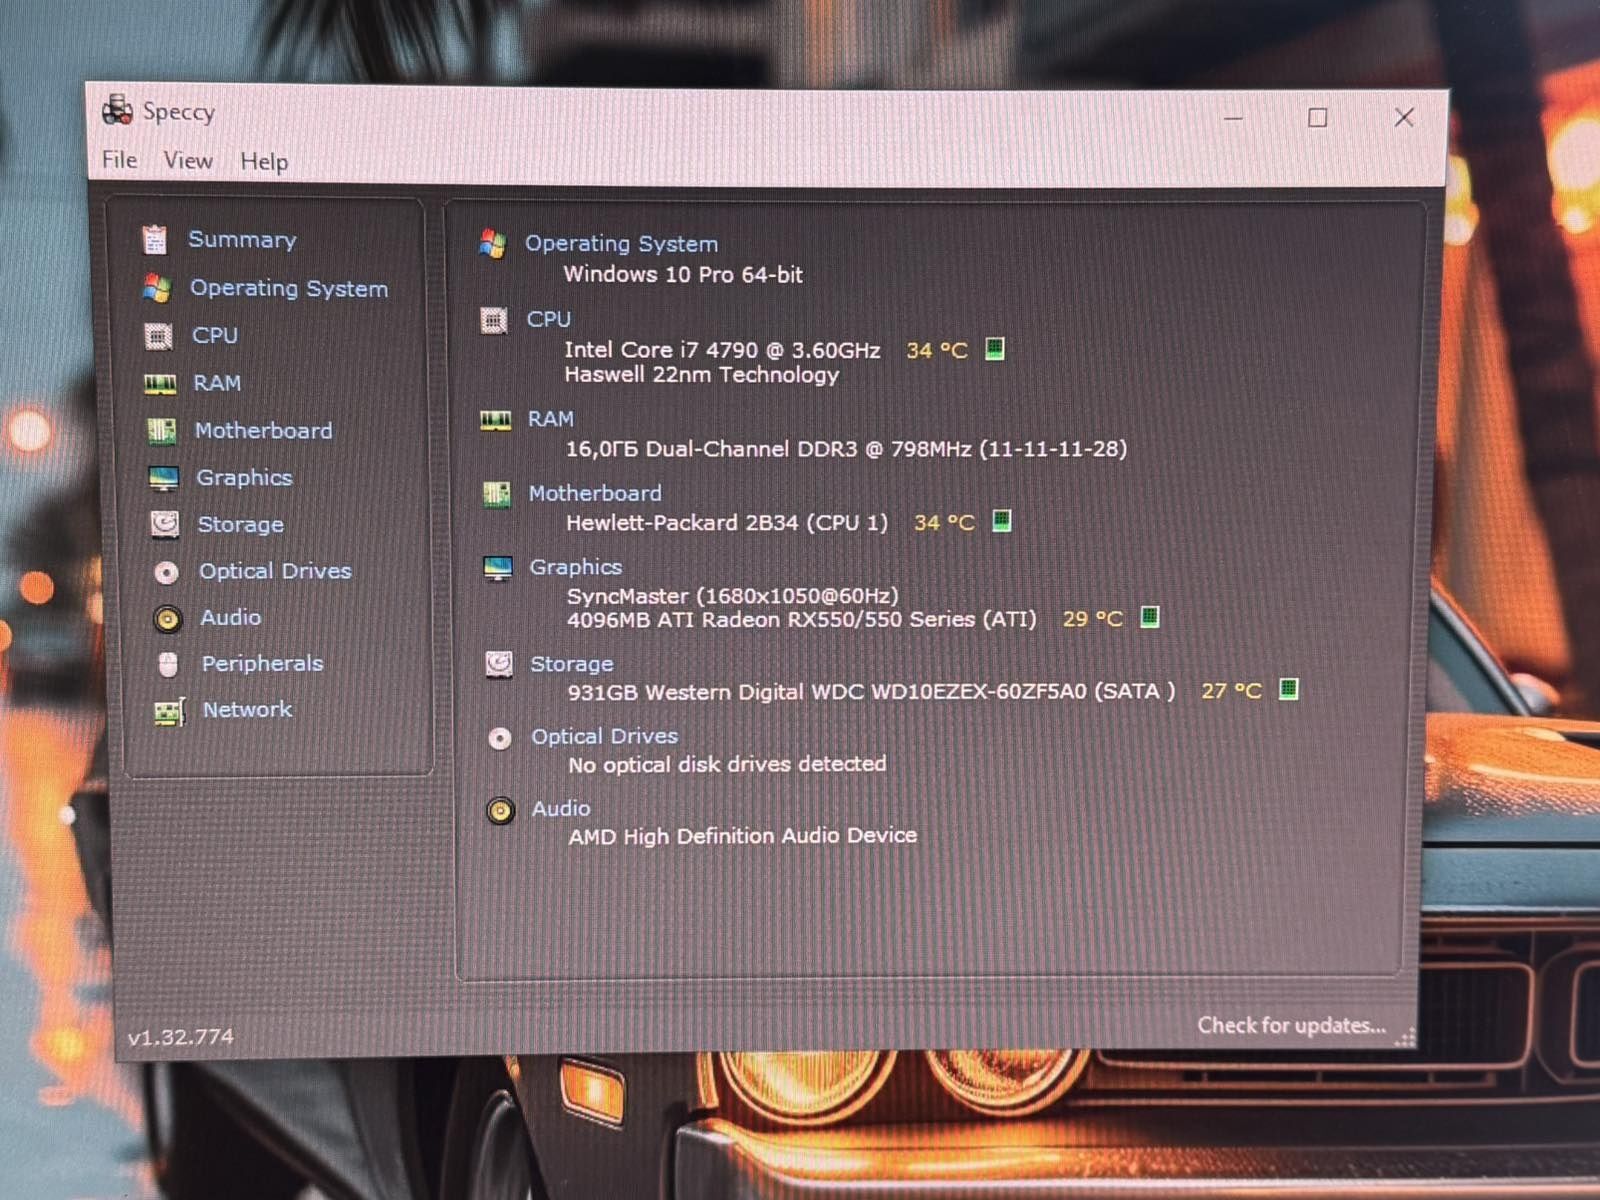Click 'Haswell 22nm Technology' text
This screenshot has width=1600, height=1200.
point(702,375)
